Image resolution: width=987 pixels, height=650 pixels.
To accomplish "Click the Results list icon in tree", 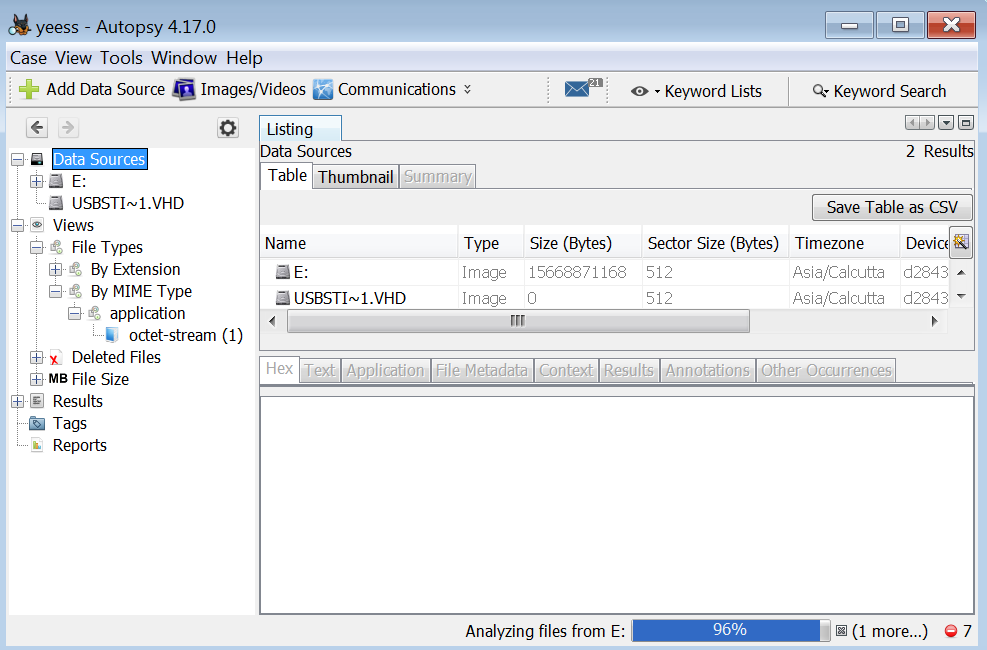I will pyautogui.click(x=37, y=401).
